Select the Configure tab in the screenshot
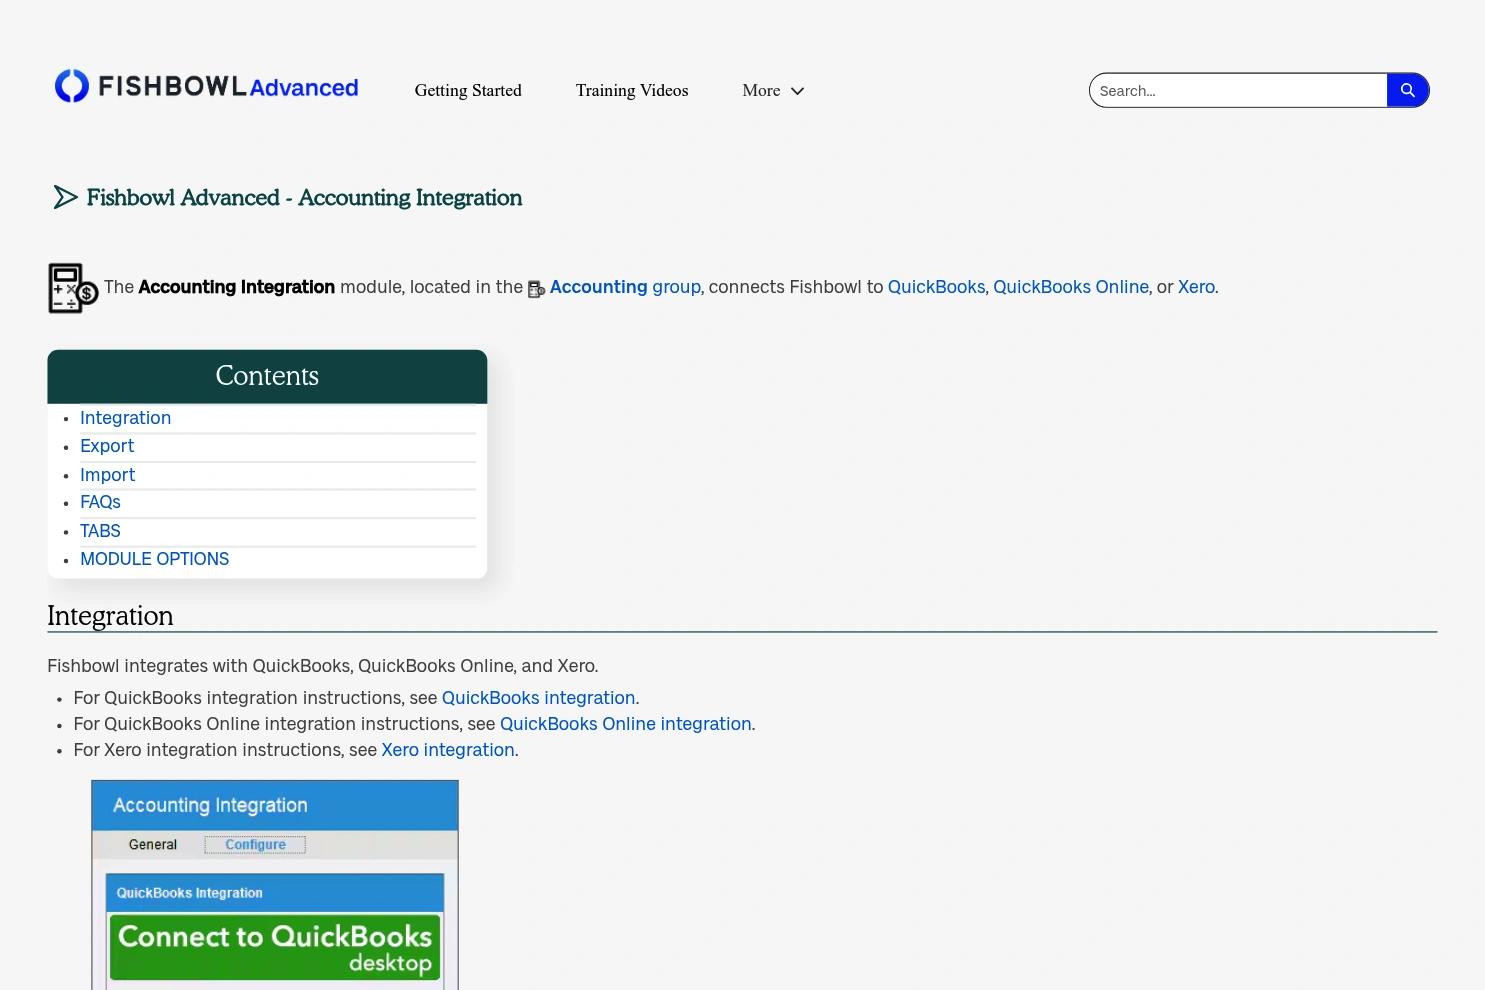 click(x=255, y=844)
